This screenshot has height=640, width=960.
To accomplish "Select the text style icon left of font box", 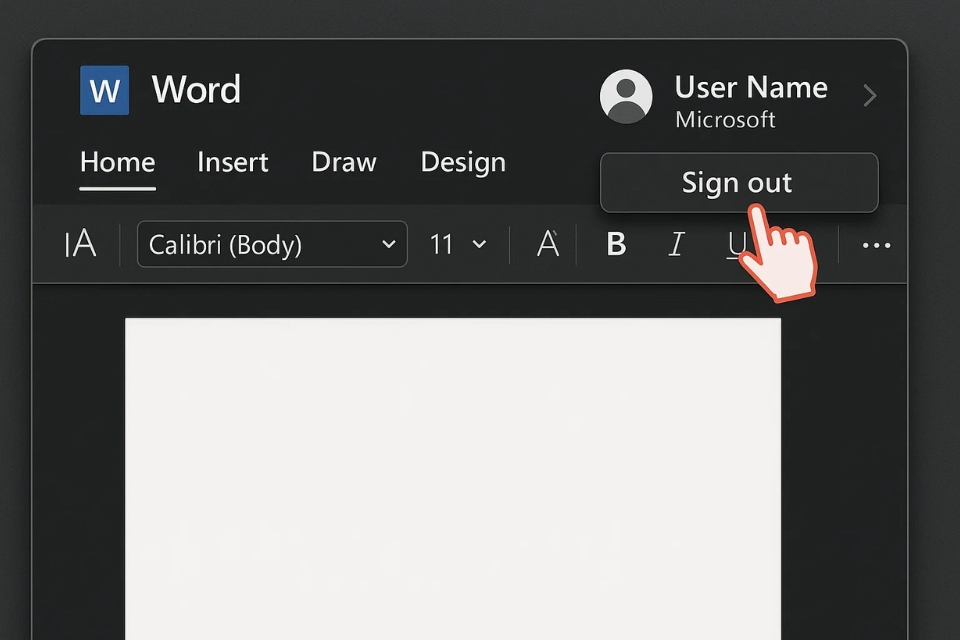I will pyautogui.click(x=80, y=244).
